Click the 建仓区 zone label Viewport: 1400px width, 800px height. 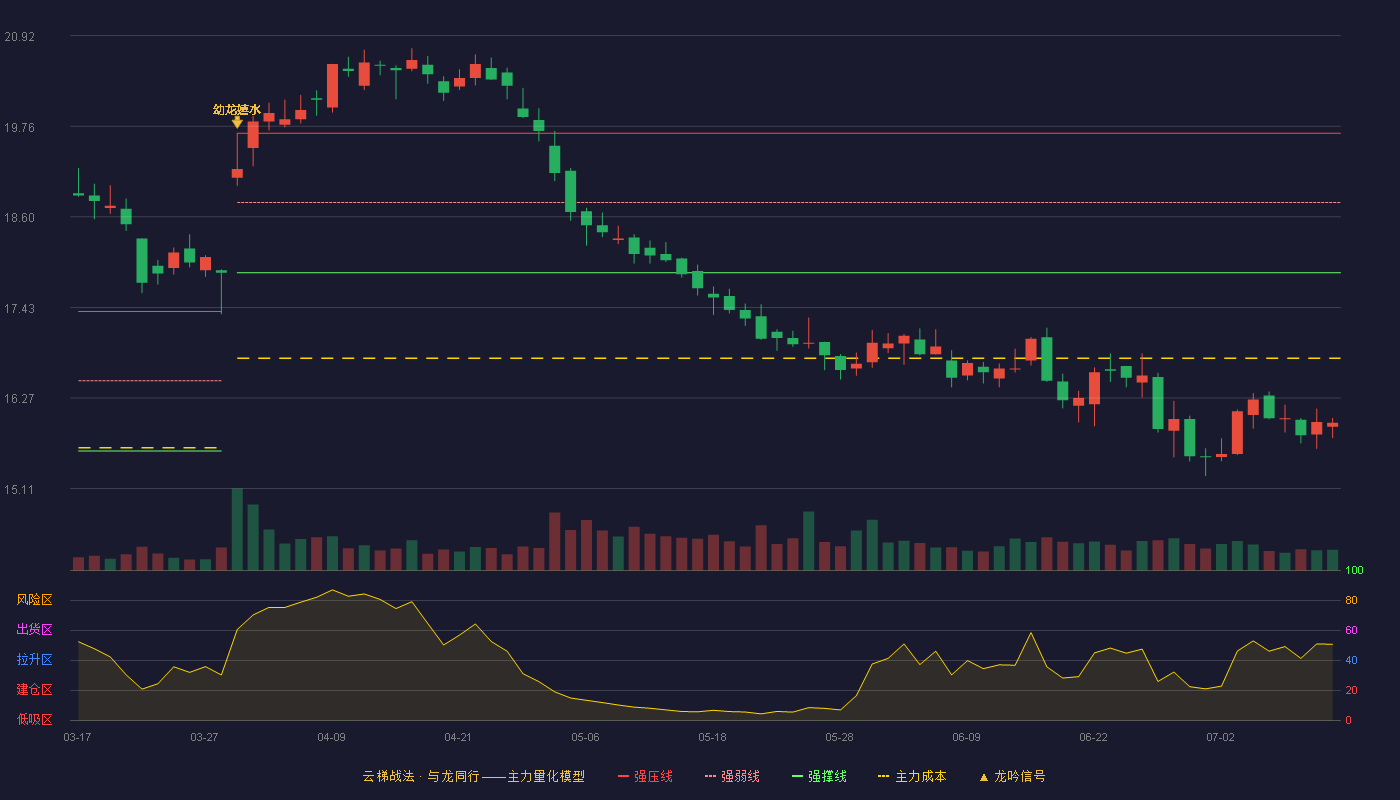34,690
